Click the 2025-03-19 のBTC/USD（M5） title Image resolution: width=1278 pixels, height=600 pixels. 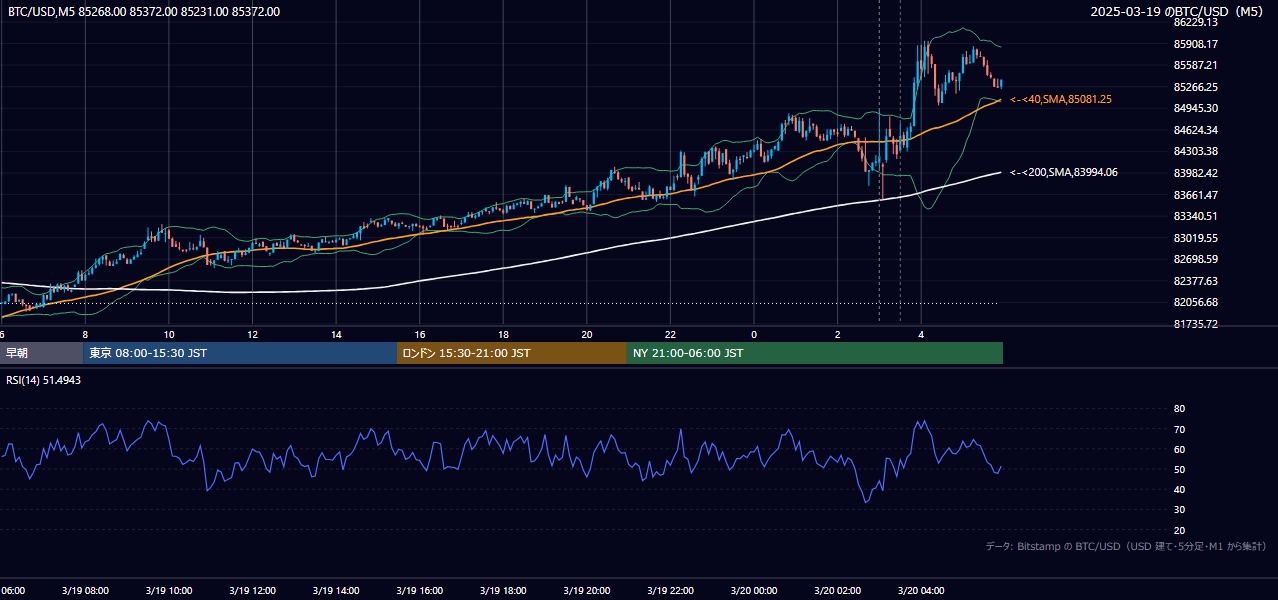[x=1177, y=12]
